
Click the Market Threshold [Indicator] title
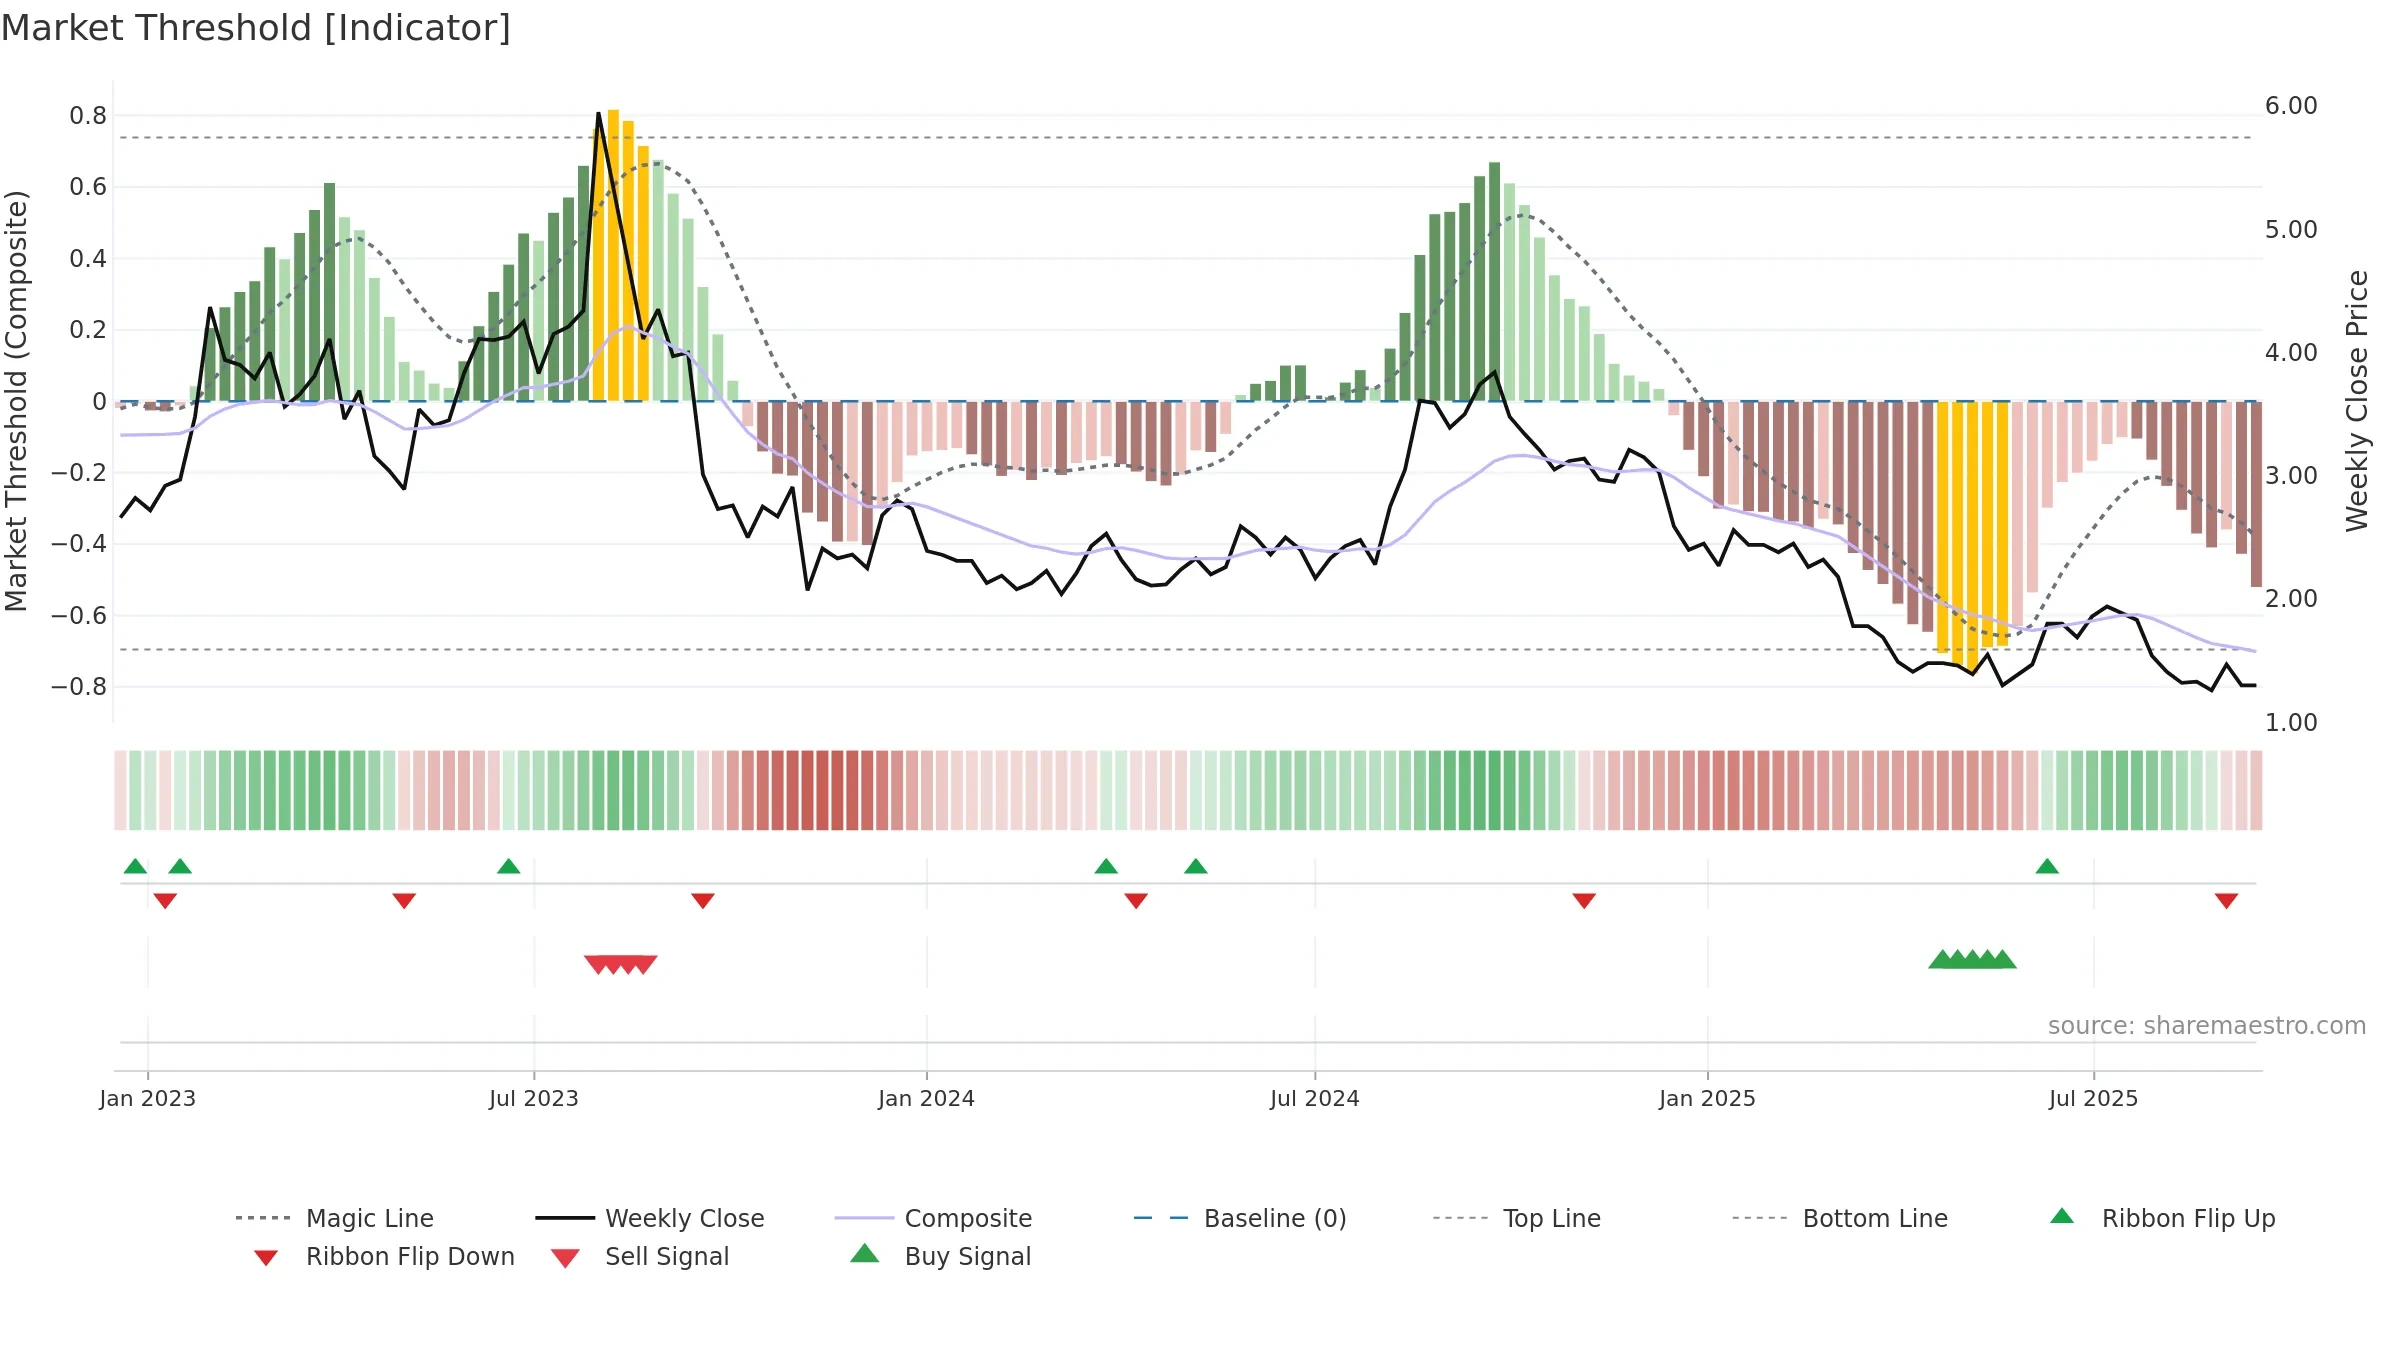tap(256, 28)
